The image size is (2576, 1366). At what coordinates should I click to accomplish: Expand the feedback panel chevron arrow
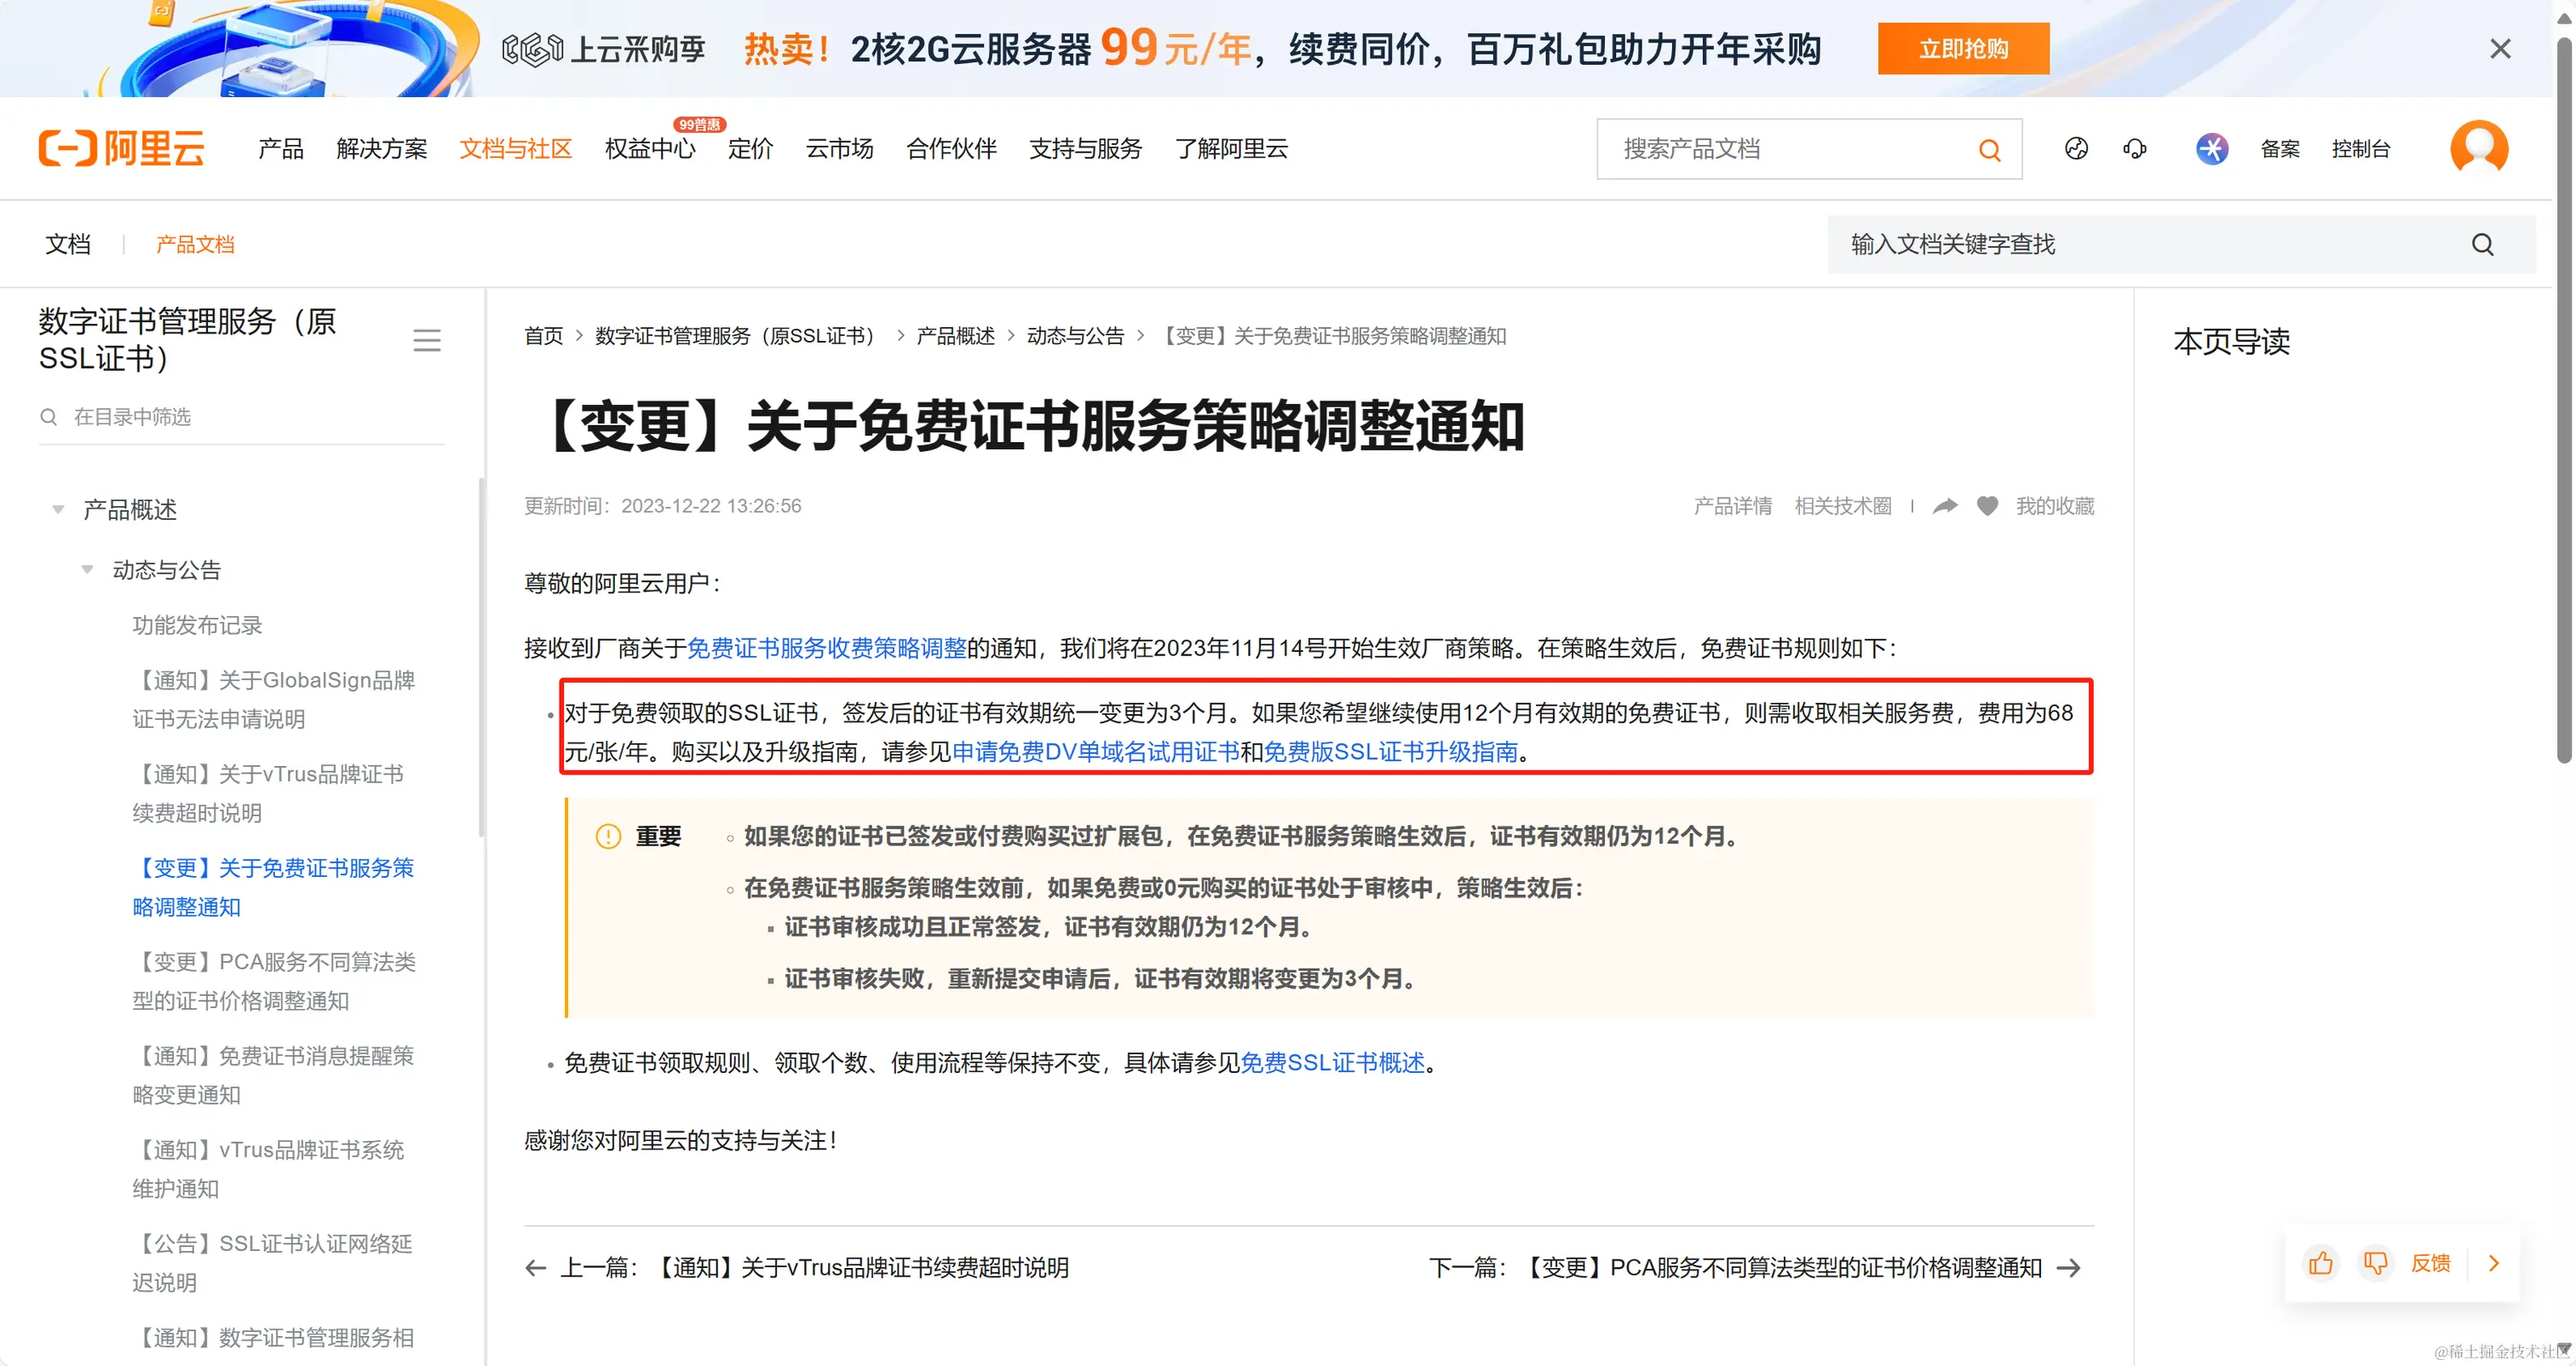point(2493,1263)
